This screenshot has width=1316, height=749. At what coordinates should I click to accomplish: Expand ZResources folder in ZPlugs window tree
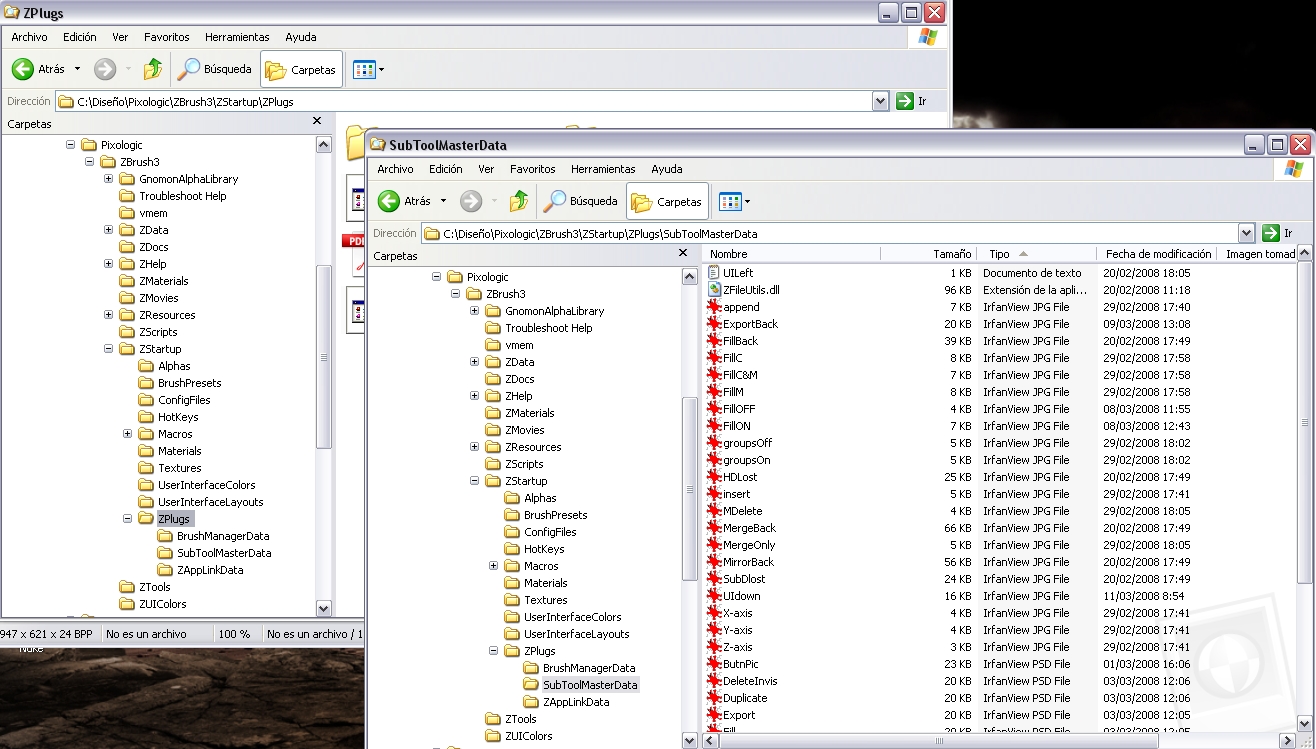[108, 314]
